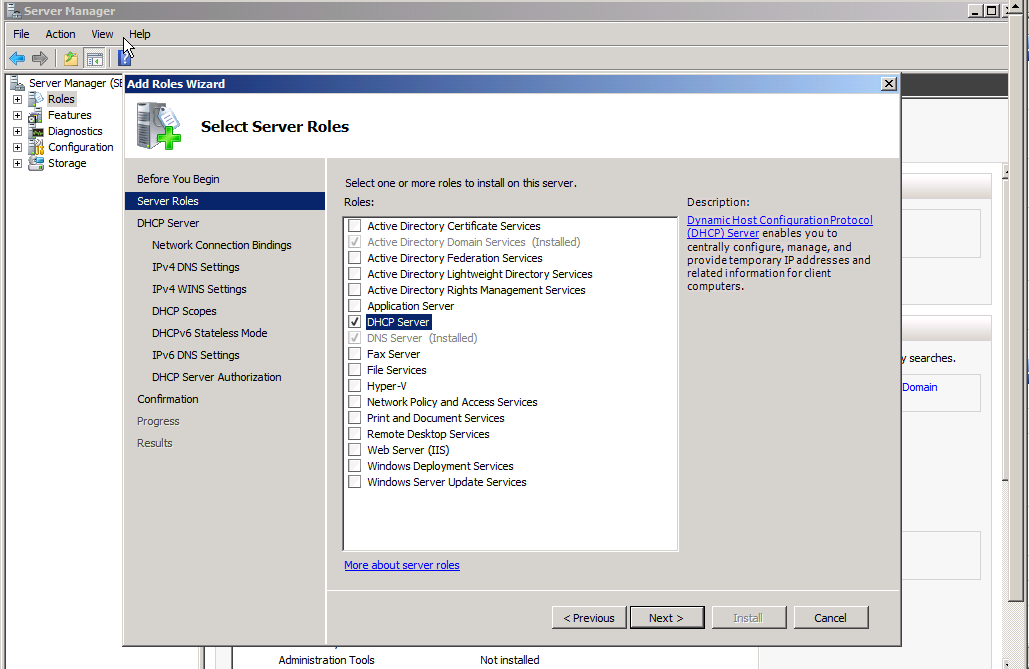Click the Features tree icon
The height and width of the screenshot is (669, 1029).
point(36,115)
